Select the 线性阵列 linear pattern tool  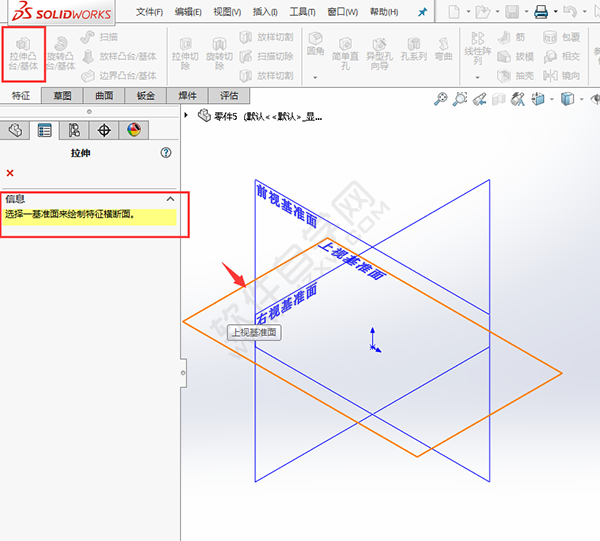point(478,49)
